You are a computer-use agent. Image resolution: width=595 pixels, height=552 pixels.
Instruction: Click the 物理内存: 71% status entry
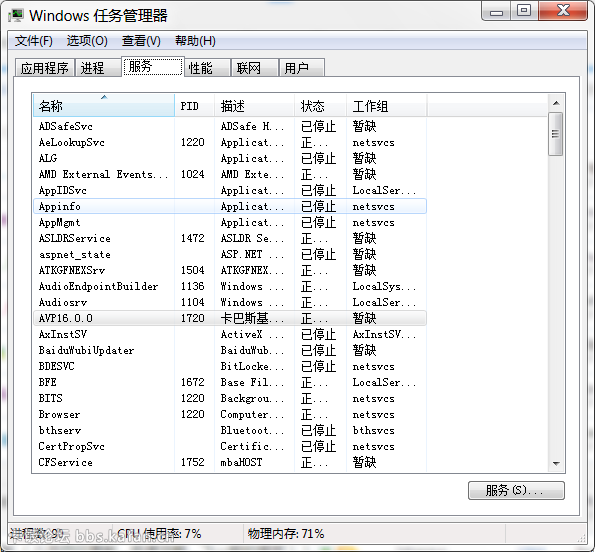[x=286, y=534]
